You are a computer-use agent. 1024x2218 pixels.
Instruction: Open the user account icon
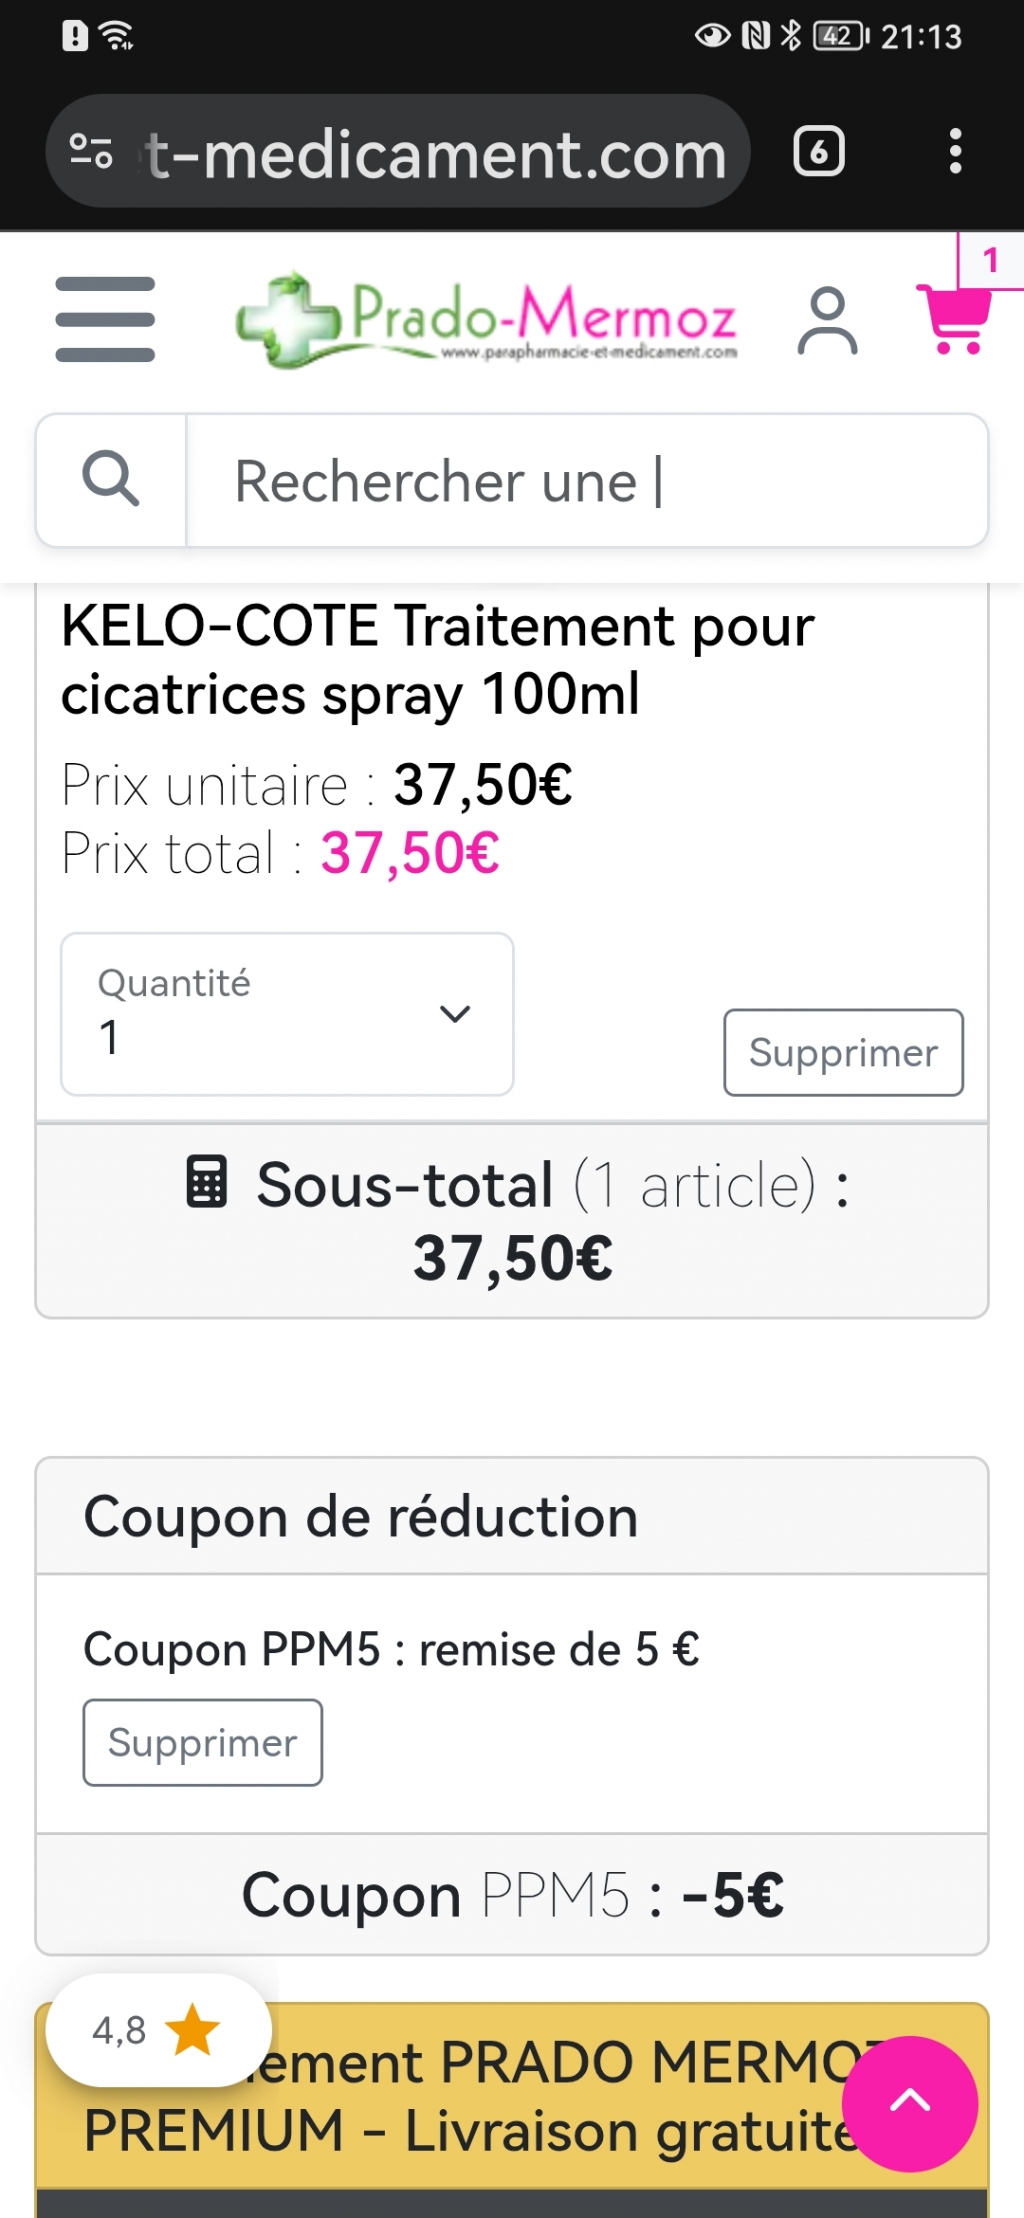click(827, 321)
